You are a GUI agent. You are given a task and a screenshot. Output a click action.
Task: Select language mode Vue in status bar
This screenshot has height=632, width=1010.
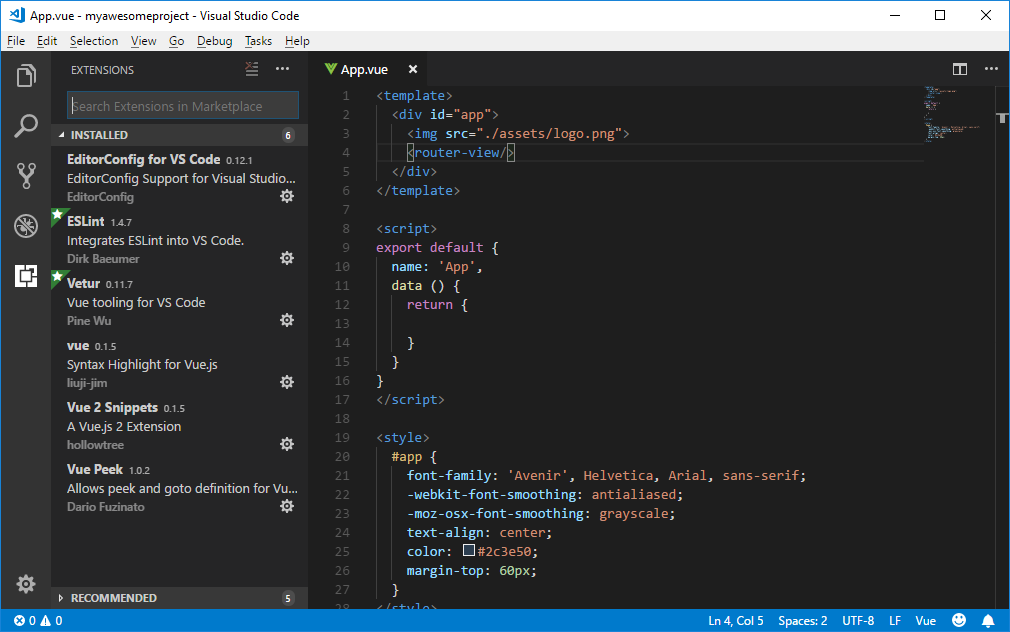(x=926, y=620)
